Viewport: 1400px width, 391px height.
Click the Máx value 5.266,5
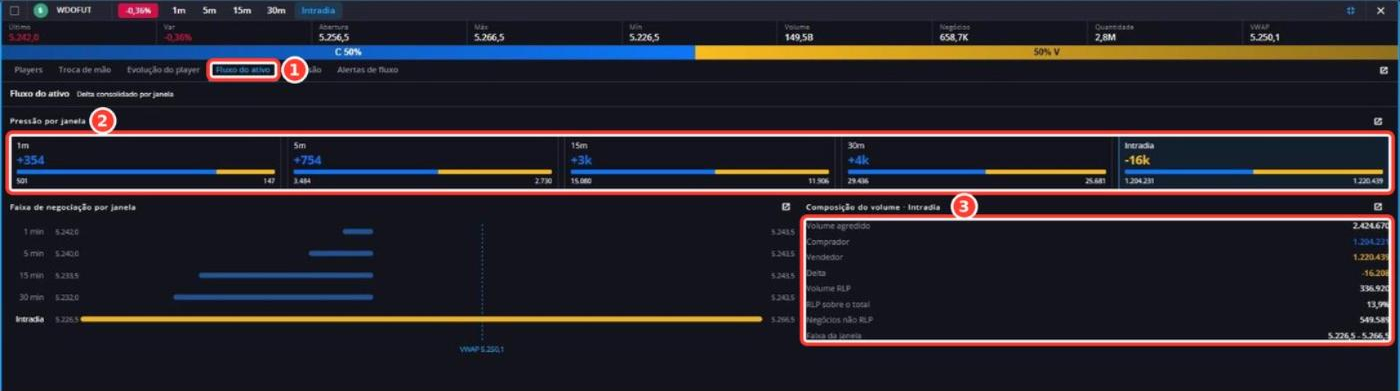489,37
